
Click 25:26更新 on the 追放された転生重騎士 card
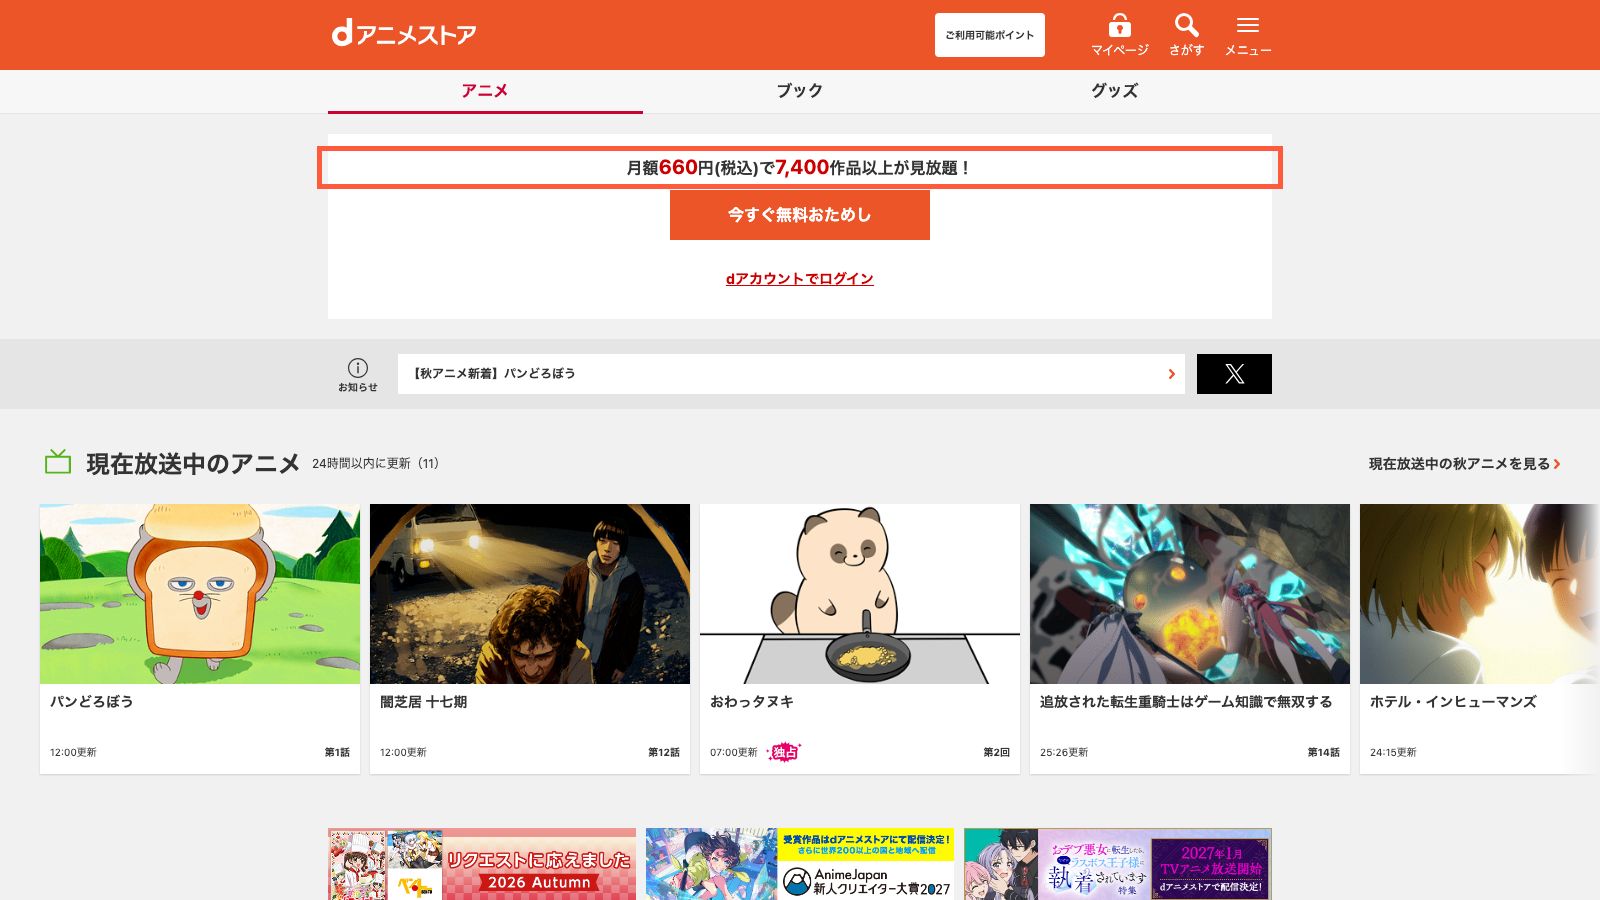click(1064, 752)
